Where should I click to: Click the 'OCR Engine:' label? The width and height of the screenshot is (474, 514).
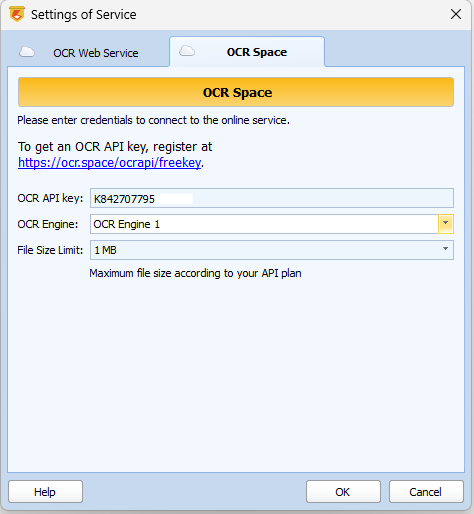coord(48,224)
